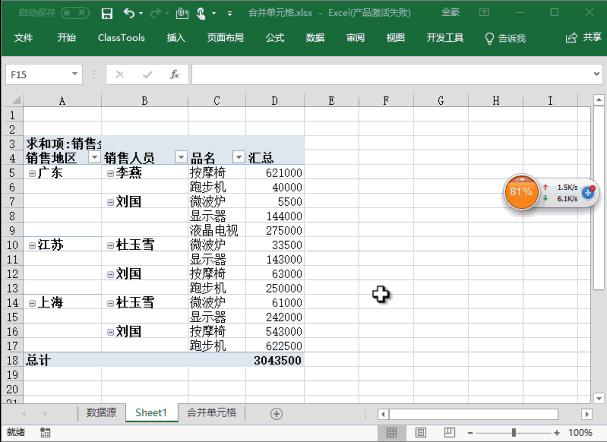Click the Insert Function fx icon

(175, 74)
